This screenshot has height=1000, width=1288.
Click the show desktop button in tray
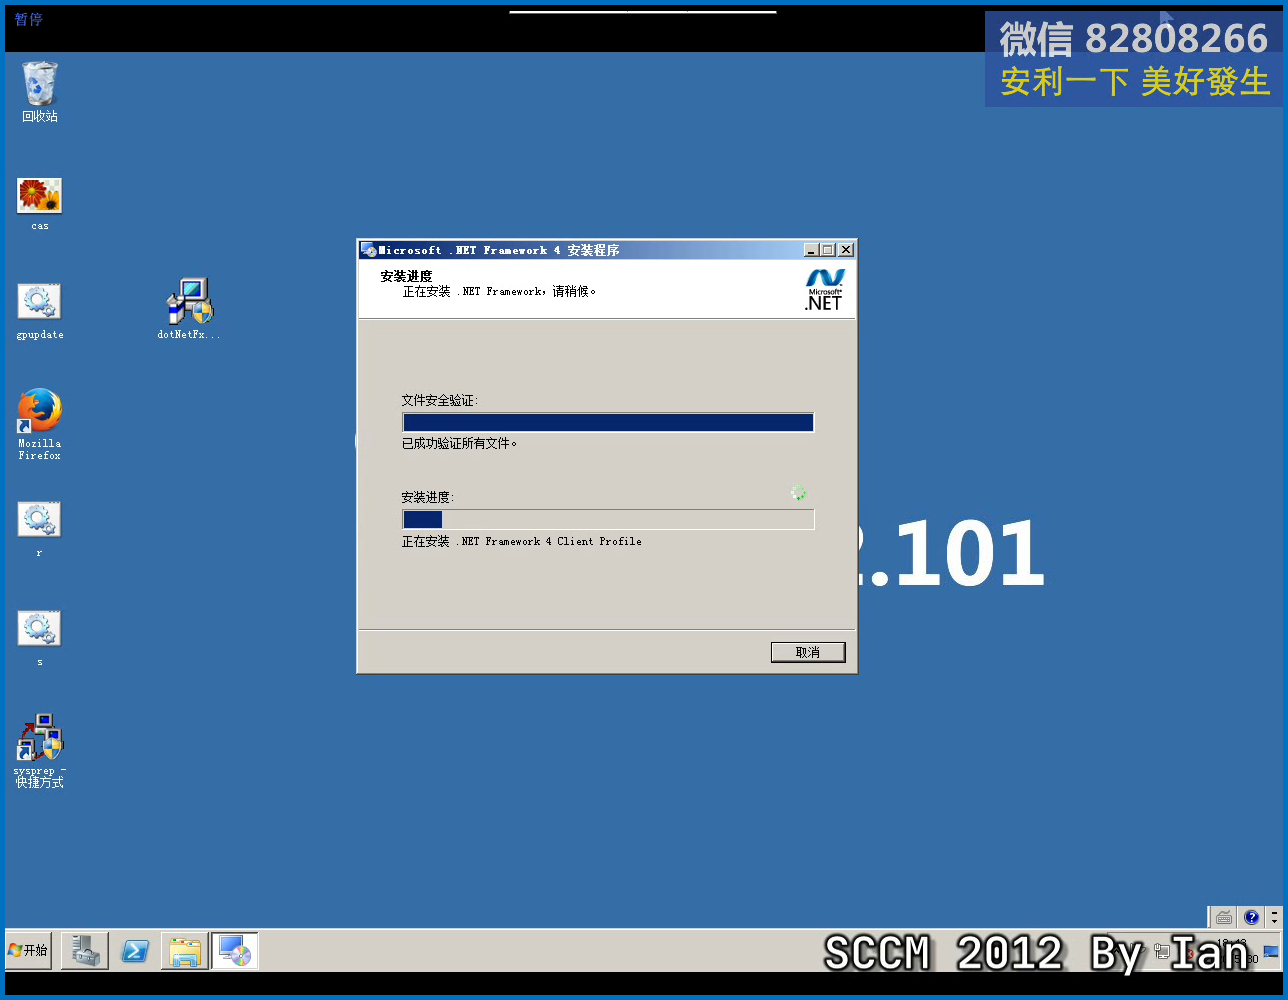[x=1271, y=951]
